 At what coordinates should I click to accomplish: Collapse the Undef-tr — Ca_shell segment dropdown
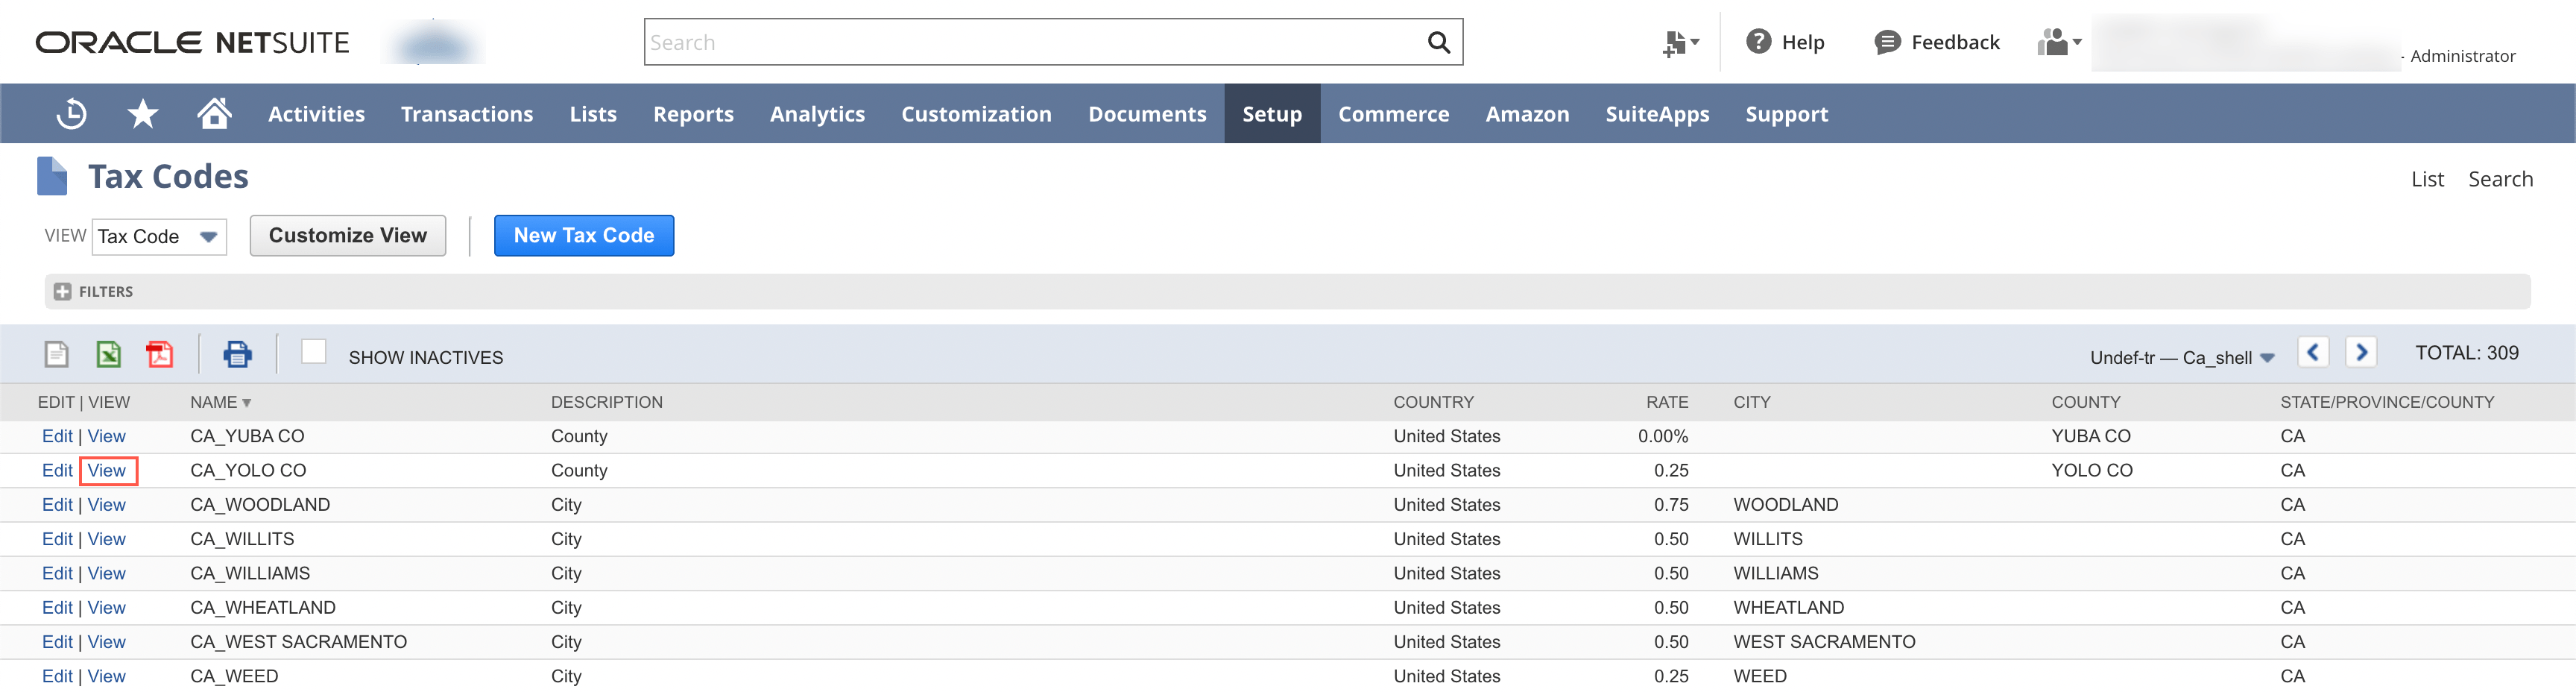(x=2267, y=357)
